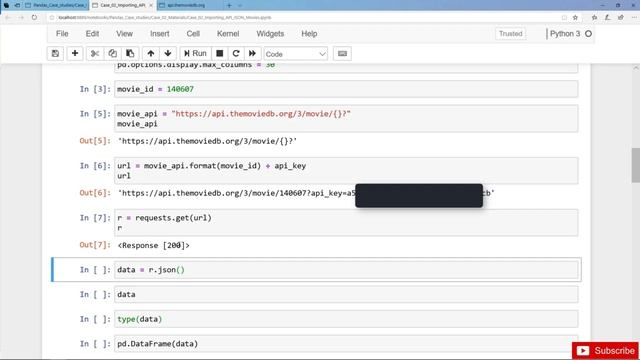Open the View menu
640x360 pixels.
(124, 34)
